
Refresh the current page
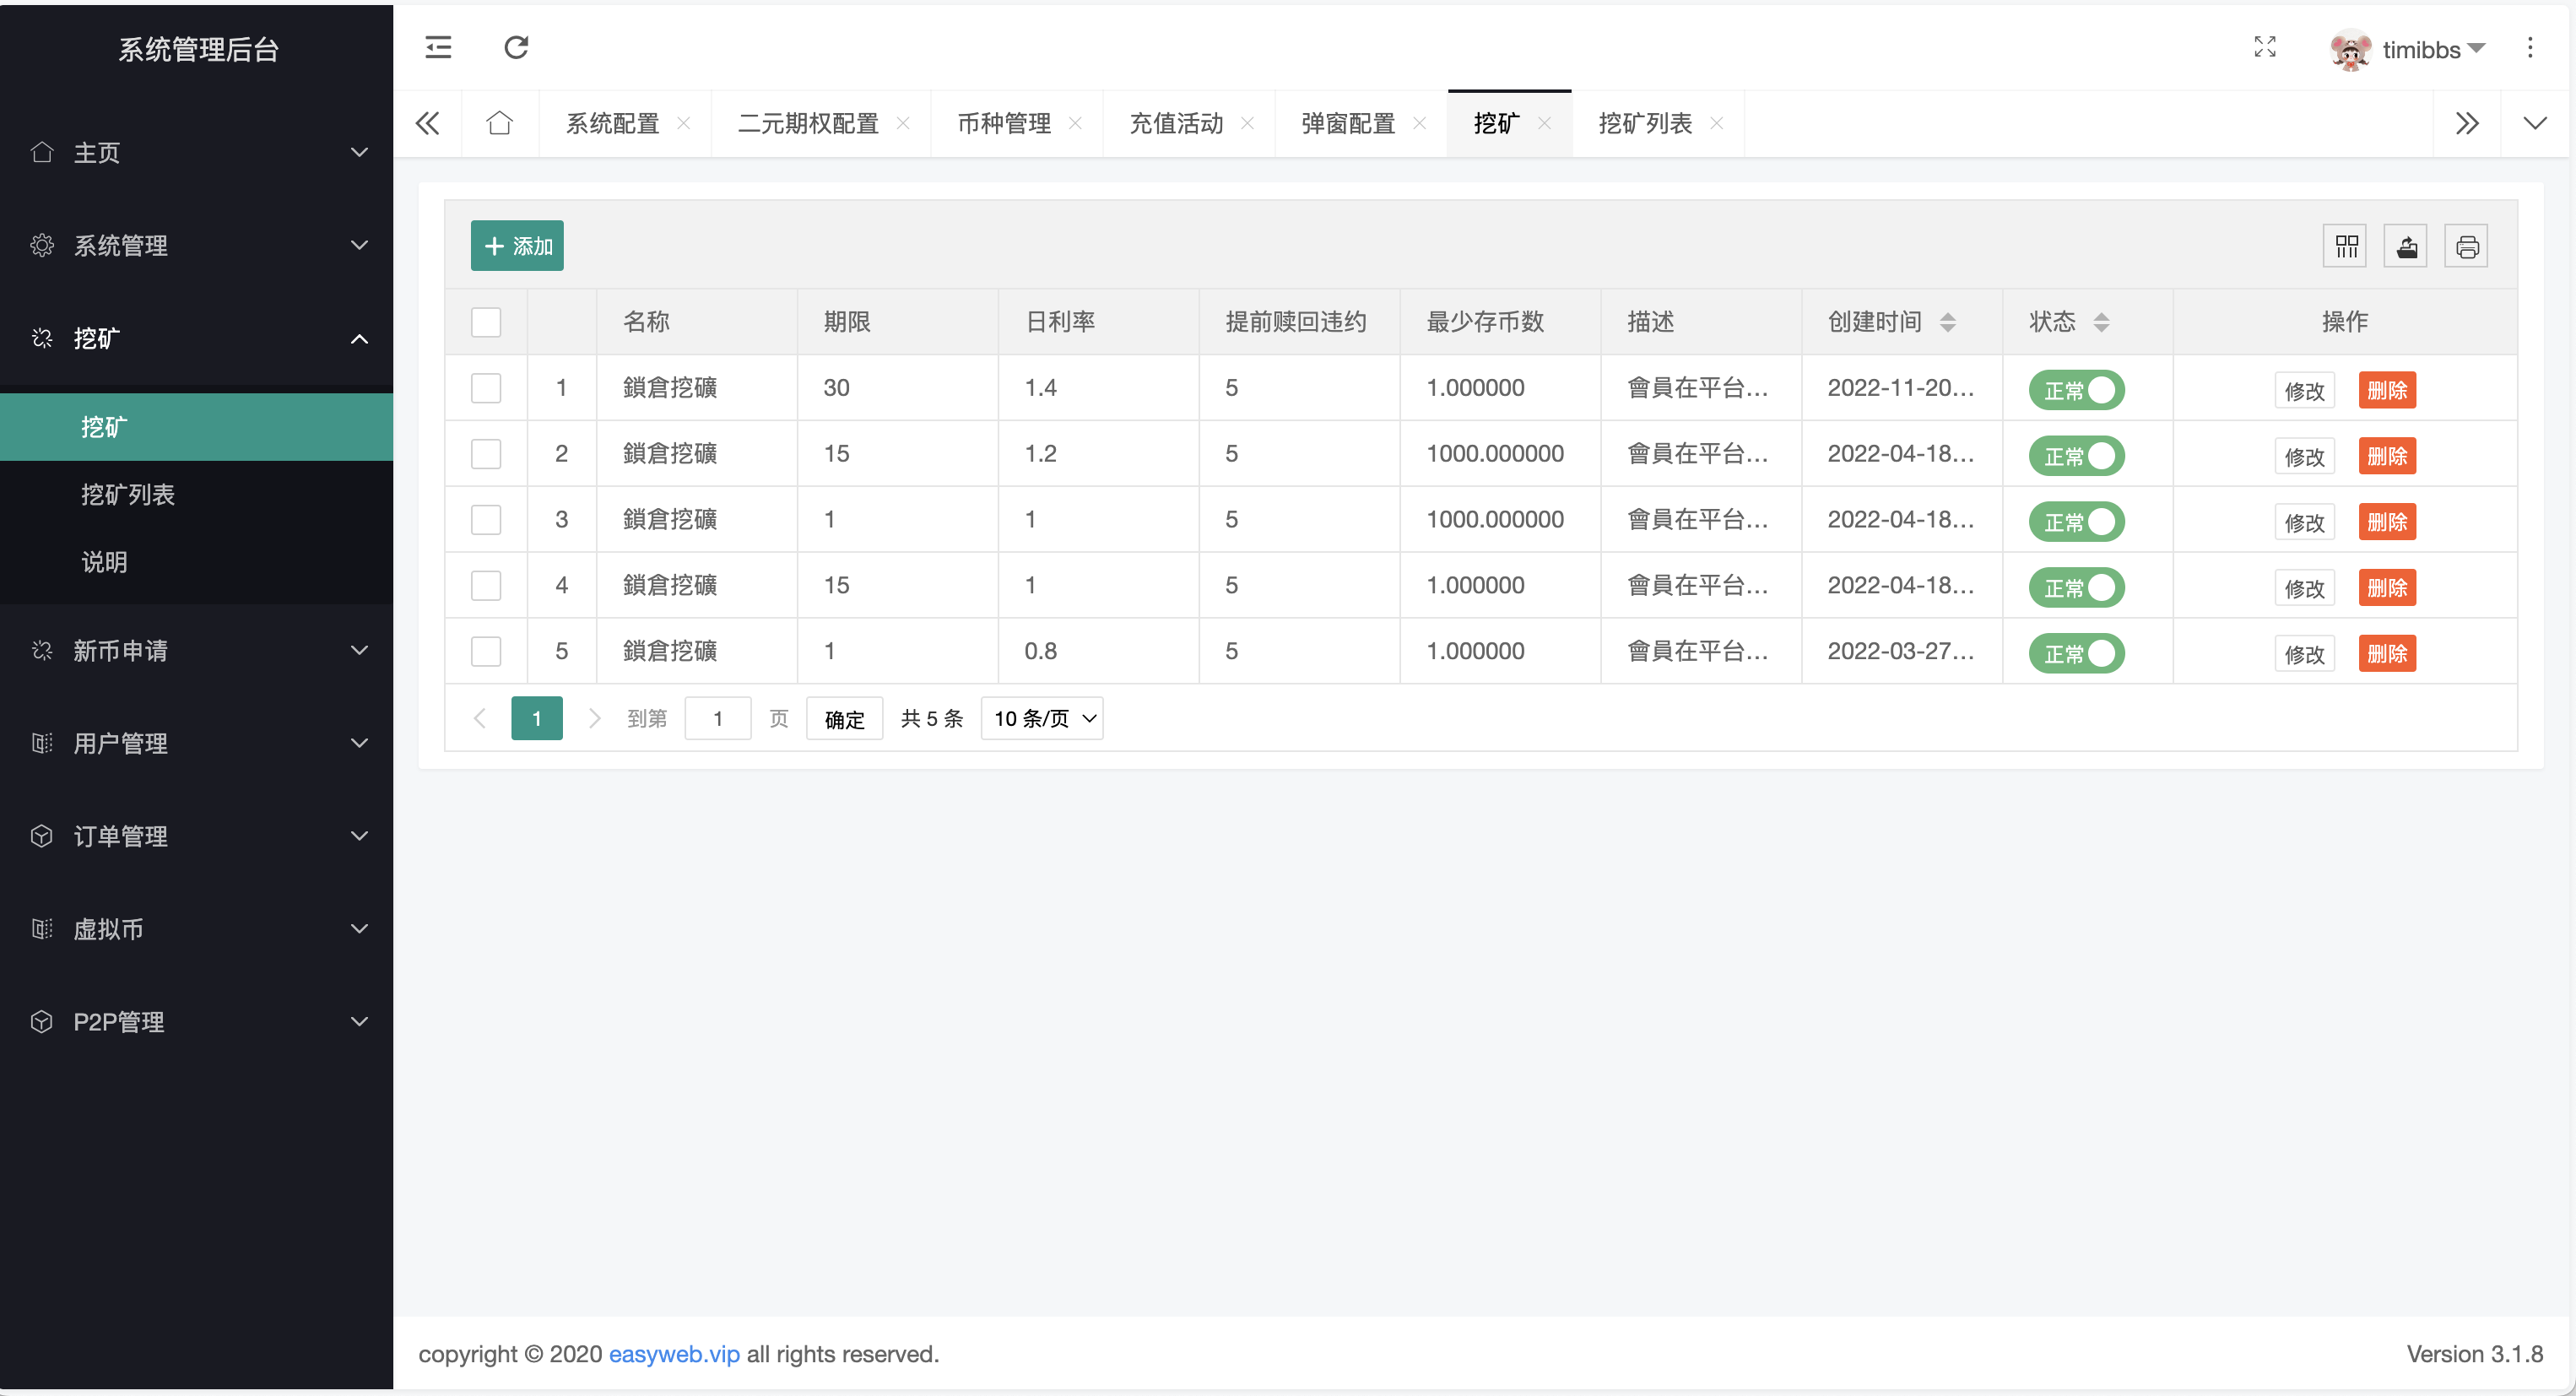click(516, 47)
